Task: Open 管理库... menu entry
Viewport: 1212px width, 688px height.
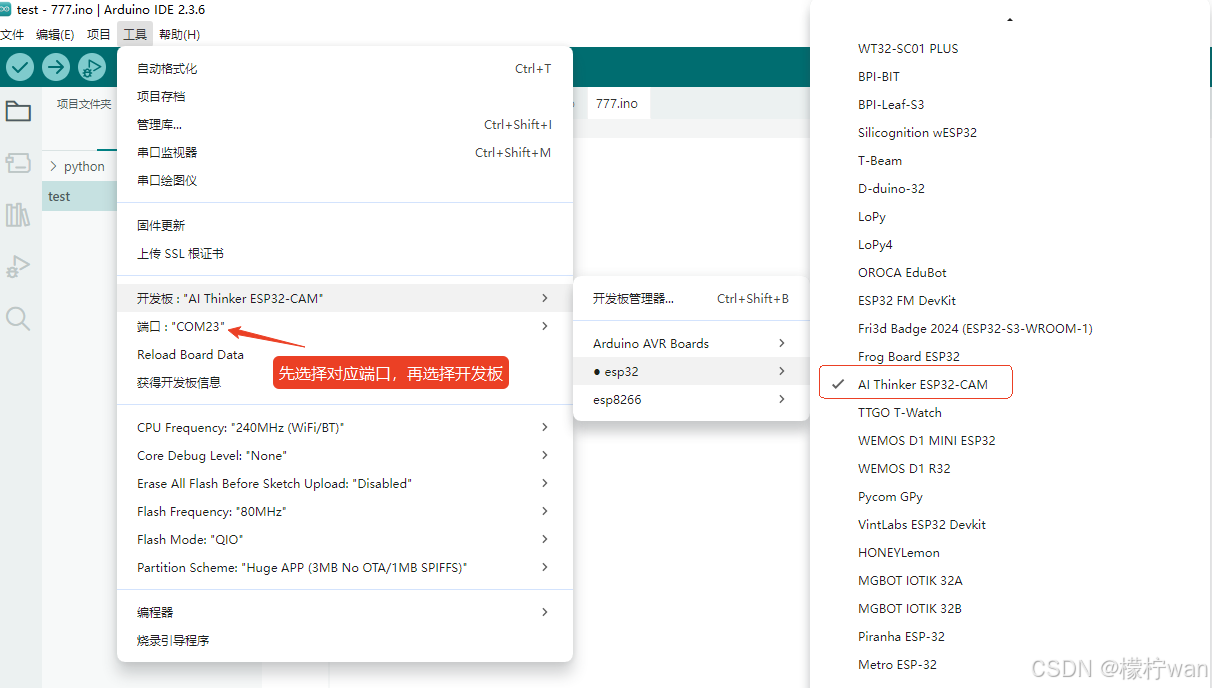Action: tap(344, 125)
